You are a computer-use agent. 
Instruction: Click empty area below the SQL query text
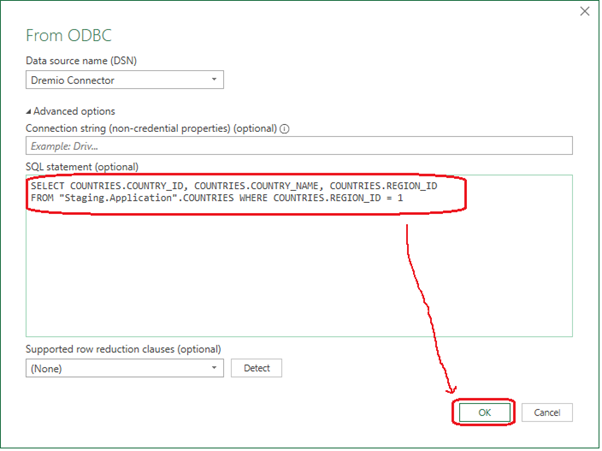298,280
